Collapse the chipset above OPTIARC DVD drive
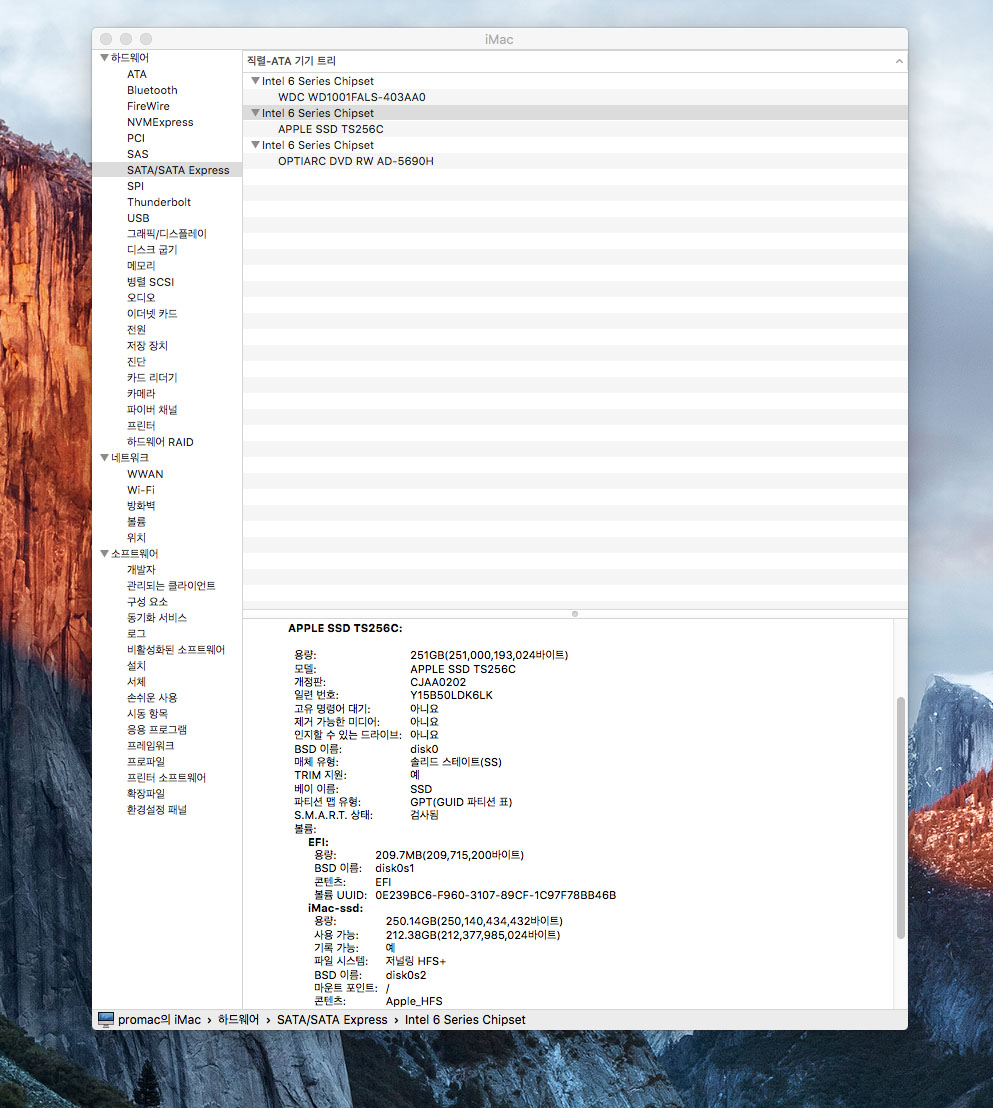Viewport: 993px width, 1108px height. click(x=255, y=145)
